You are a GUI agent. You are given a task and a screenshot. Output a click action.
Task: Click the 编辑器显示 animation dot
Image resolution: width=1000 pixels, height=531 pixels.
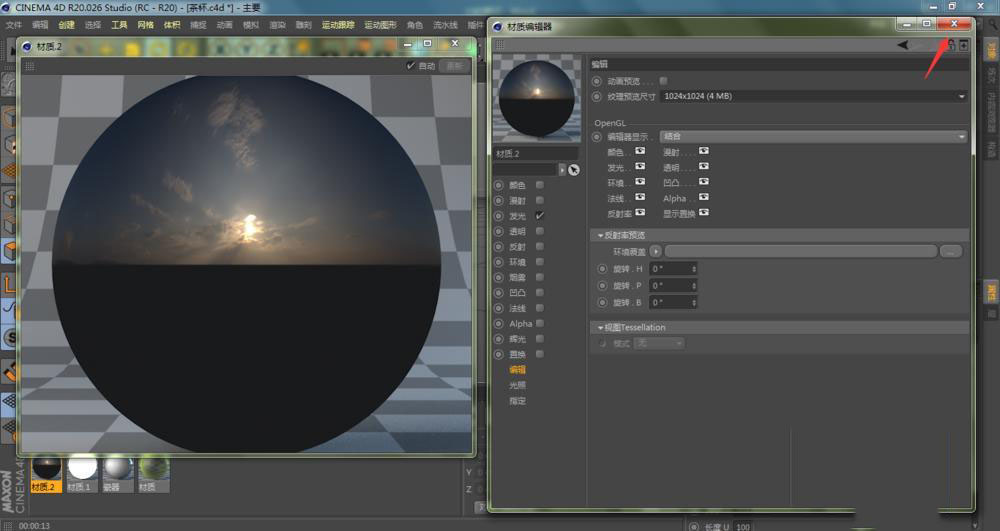[x=596, y=136]
